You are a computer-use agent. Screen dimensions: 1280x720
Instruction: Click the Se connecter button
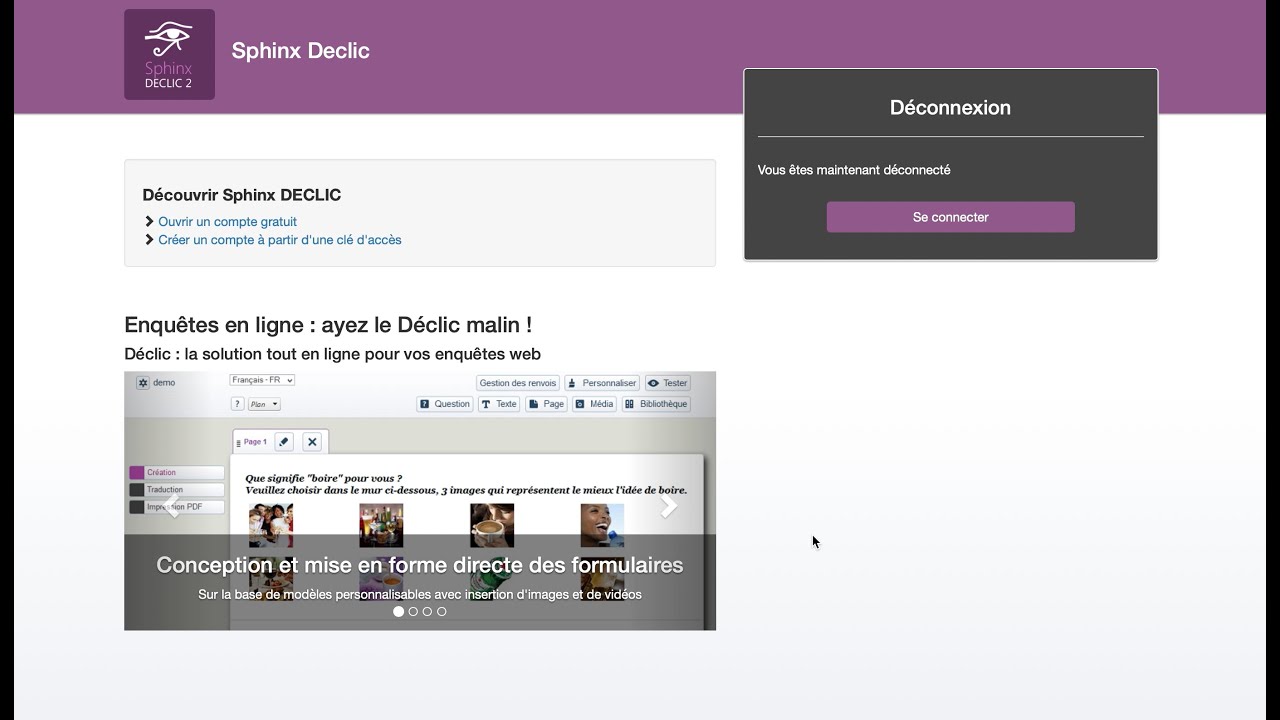950,217
